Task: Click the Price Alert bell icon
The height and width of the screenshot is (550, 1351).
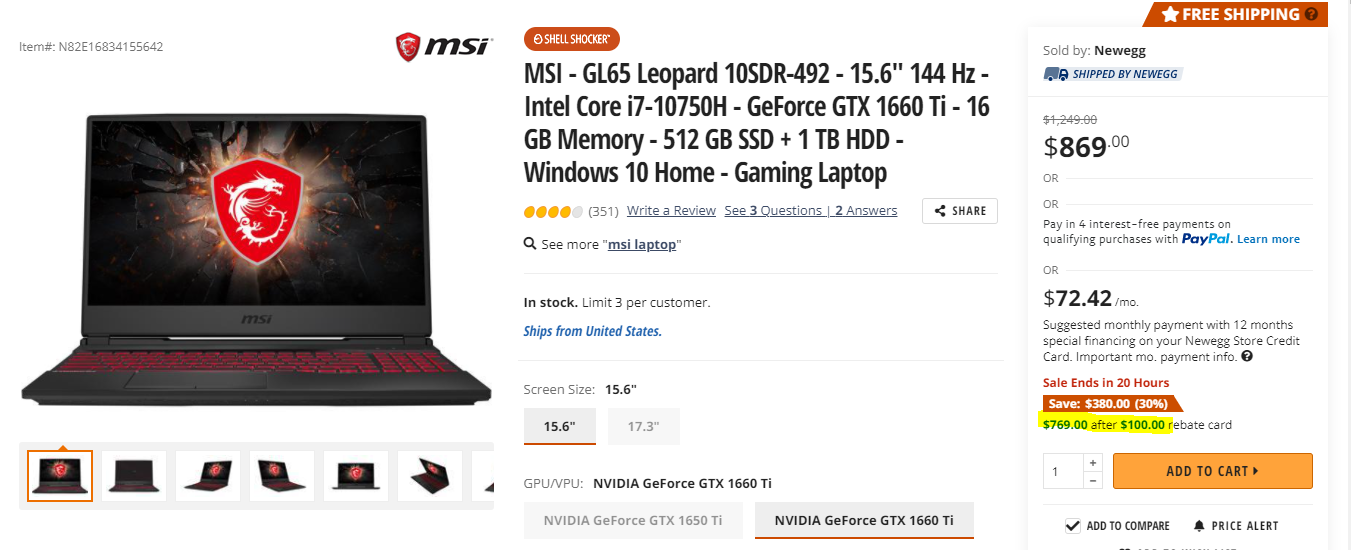Action: coord(1199,526)
